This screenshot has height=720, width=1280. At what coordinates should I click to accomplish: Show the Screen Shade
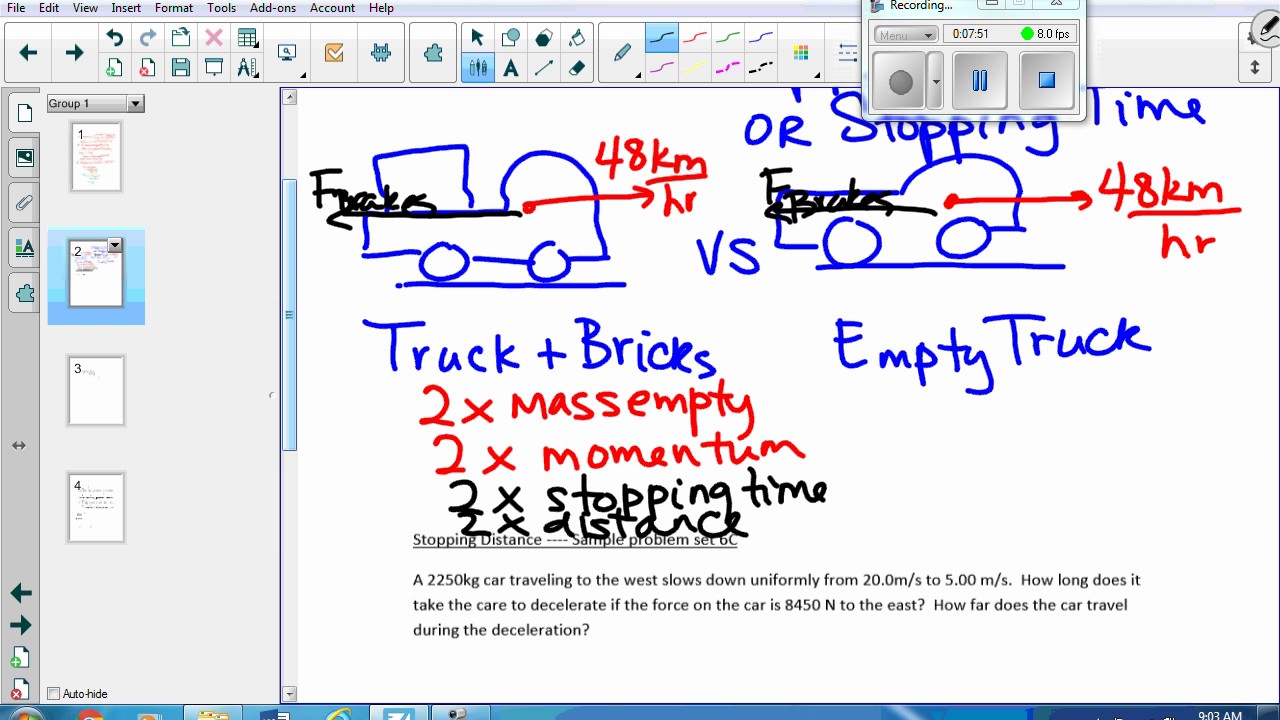(214, 68)
